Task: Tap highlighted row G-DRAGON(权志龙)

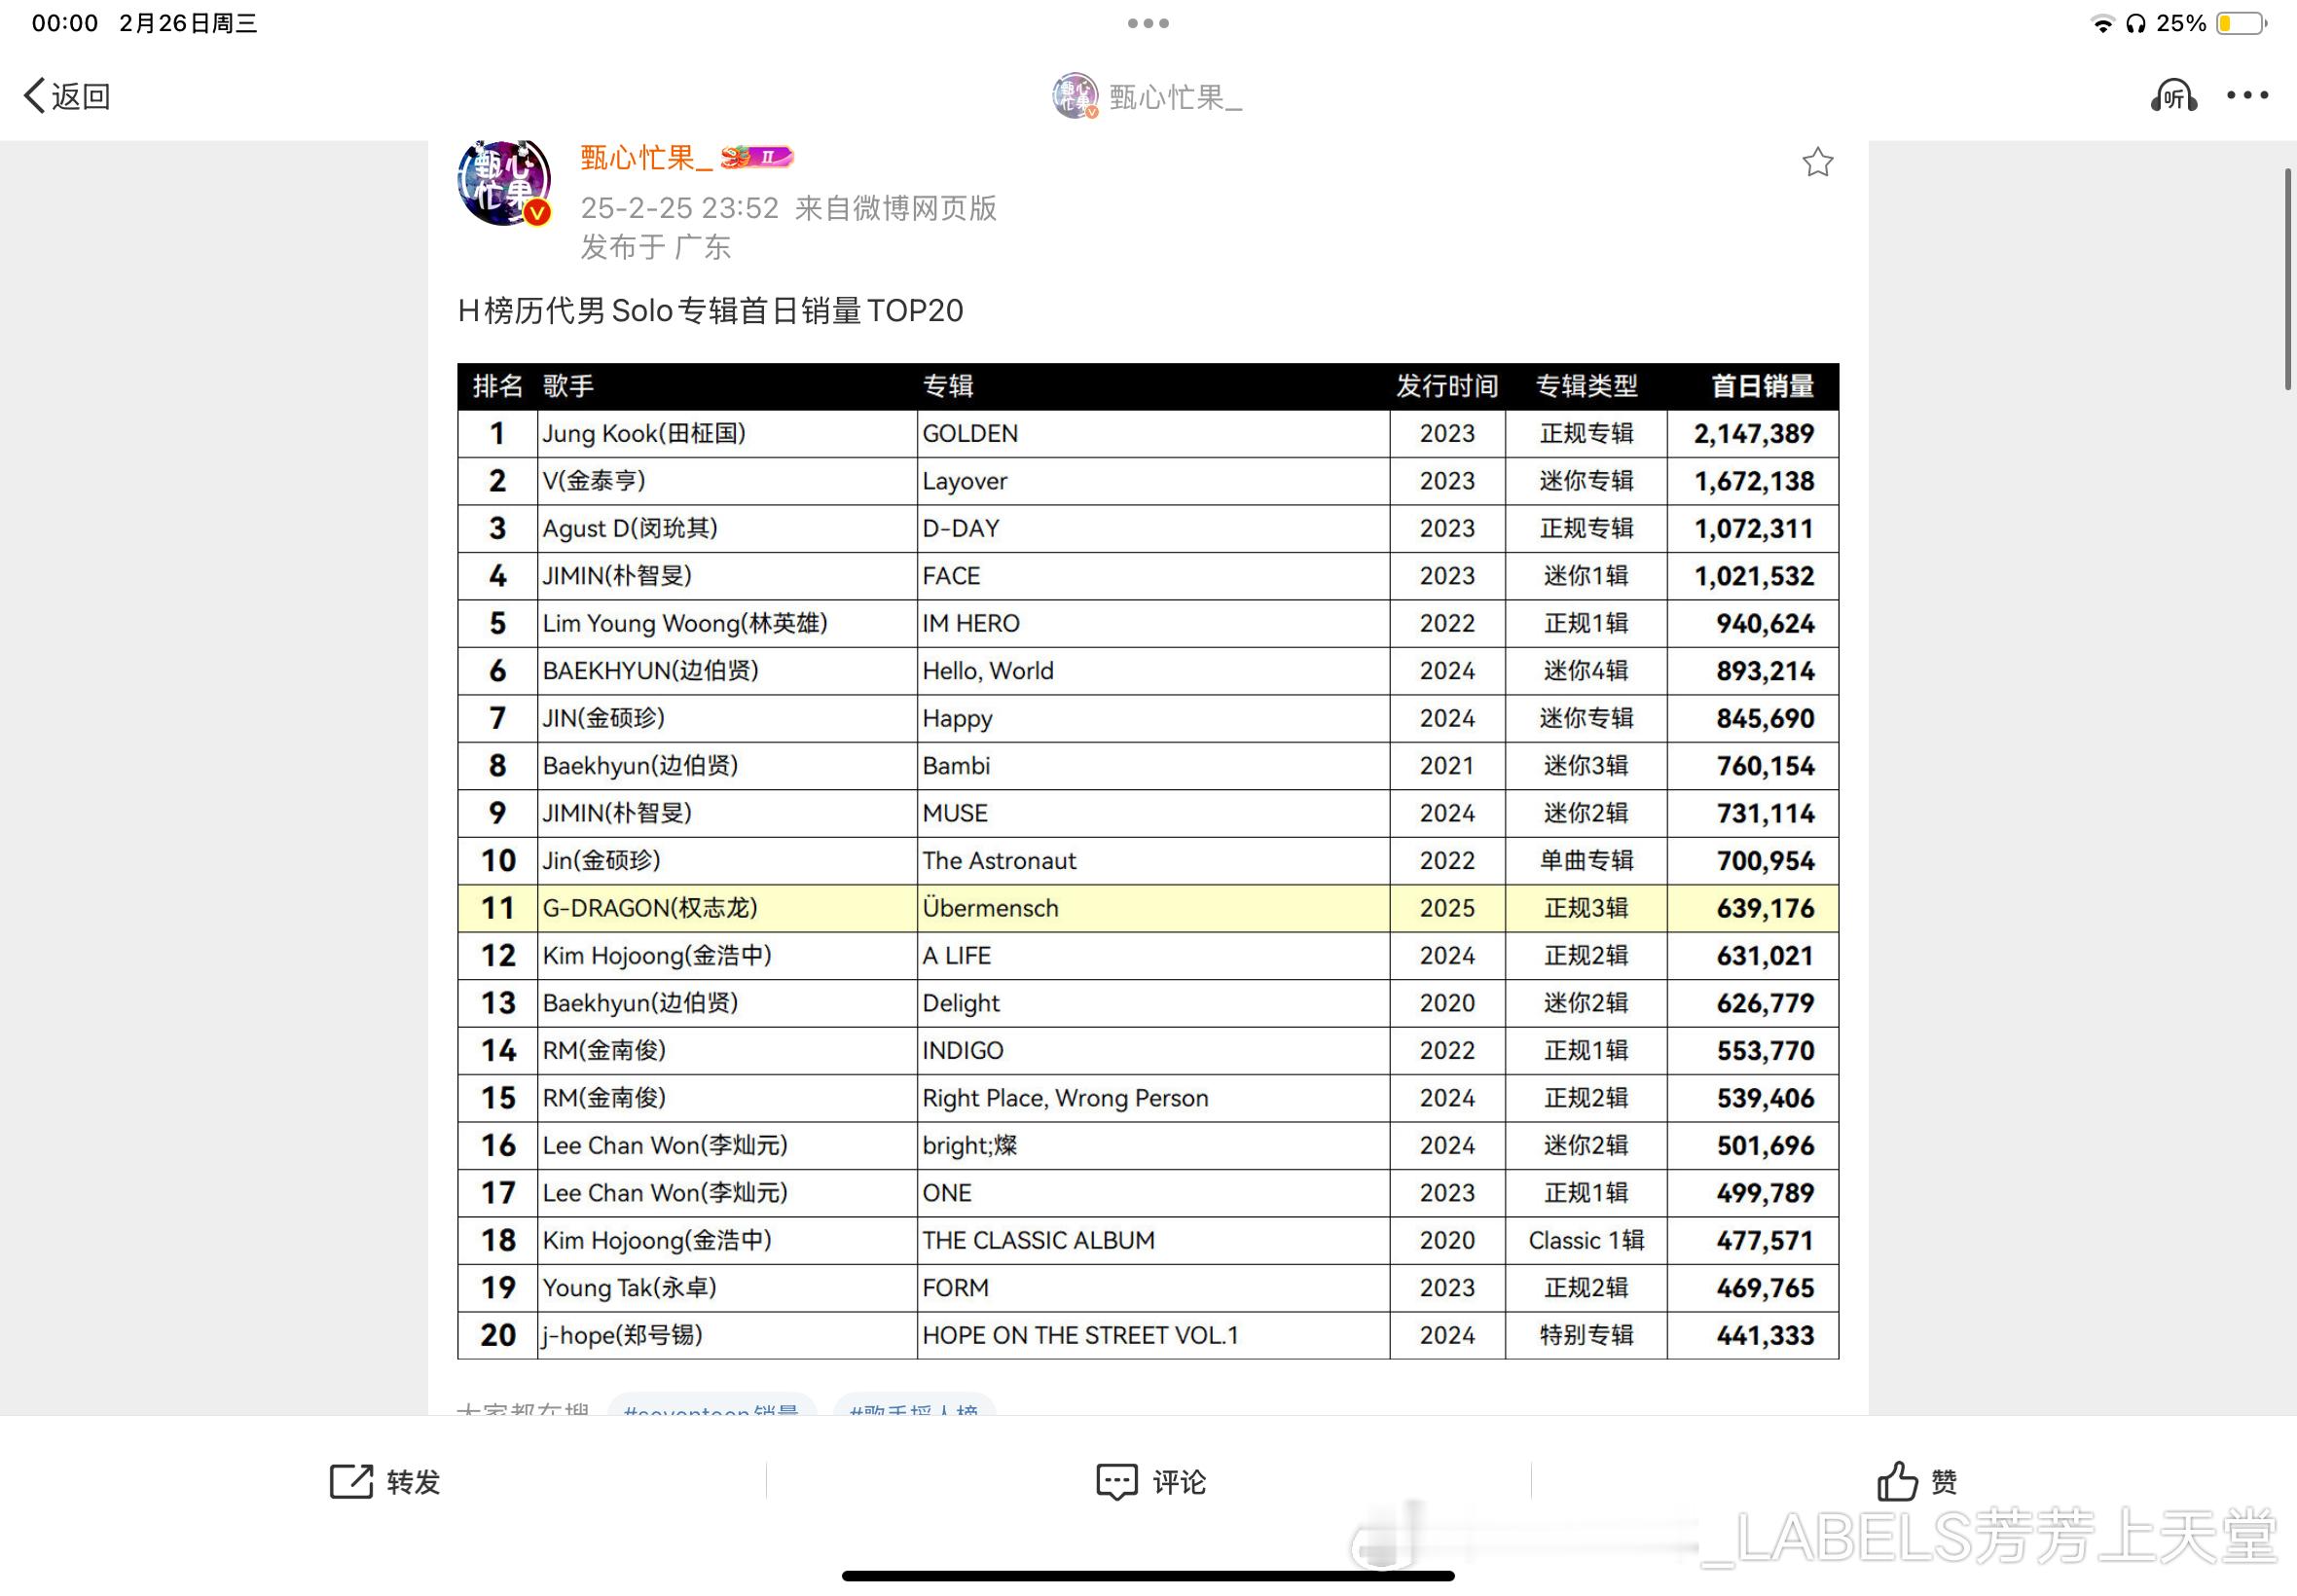Action: (x=1148, y=908)
